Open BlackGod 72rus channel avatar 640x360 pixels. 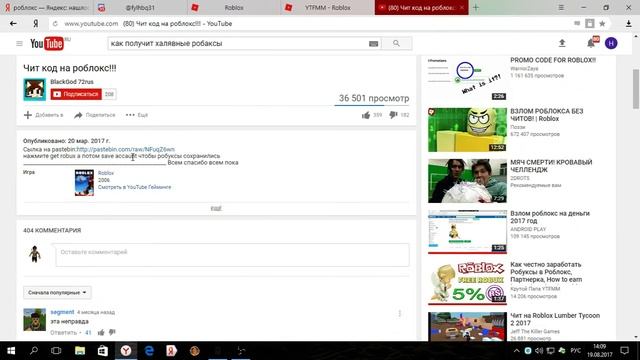(x=35, y=89)
